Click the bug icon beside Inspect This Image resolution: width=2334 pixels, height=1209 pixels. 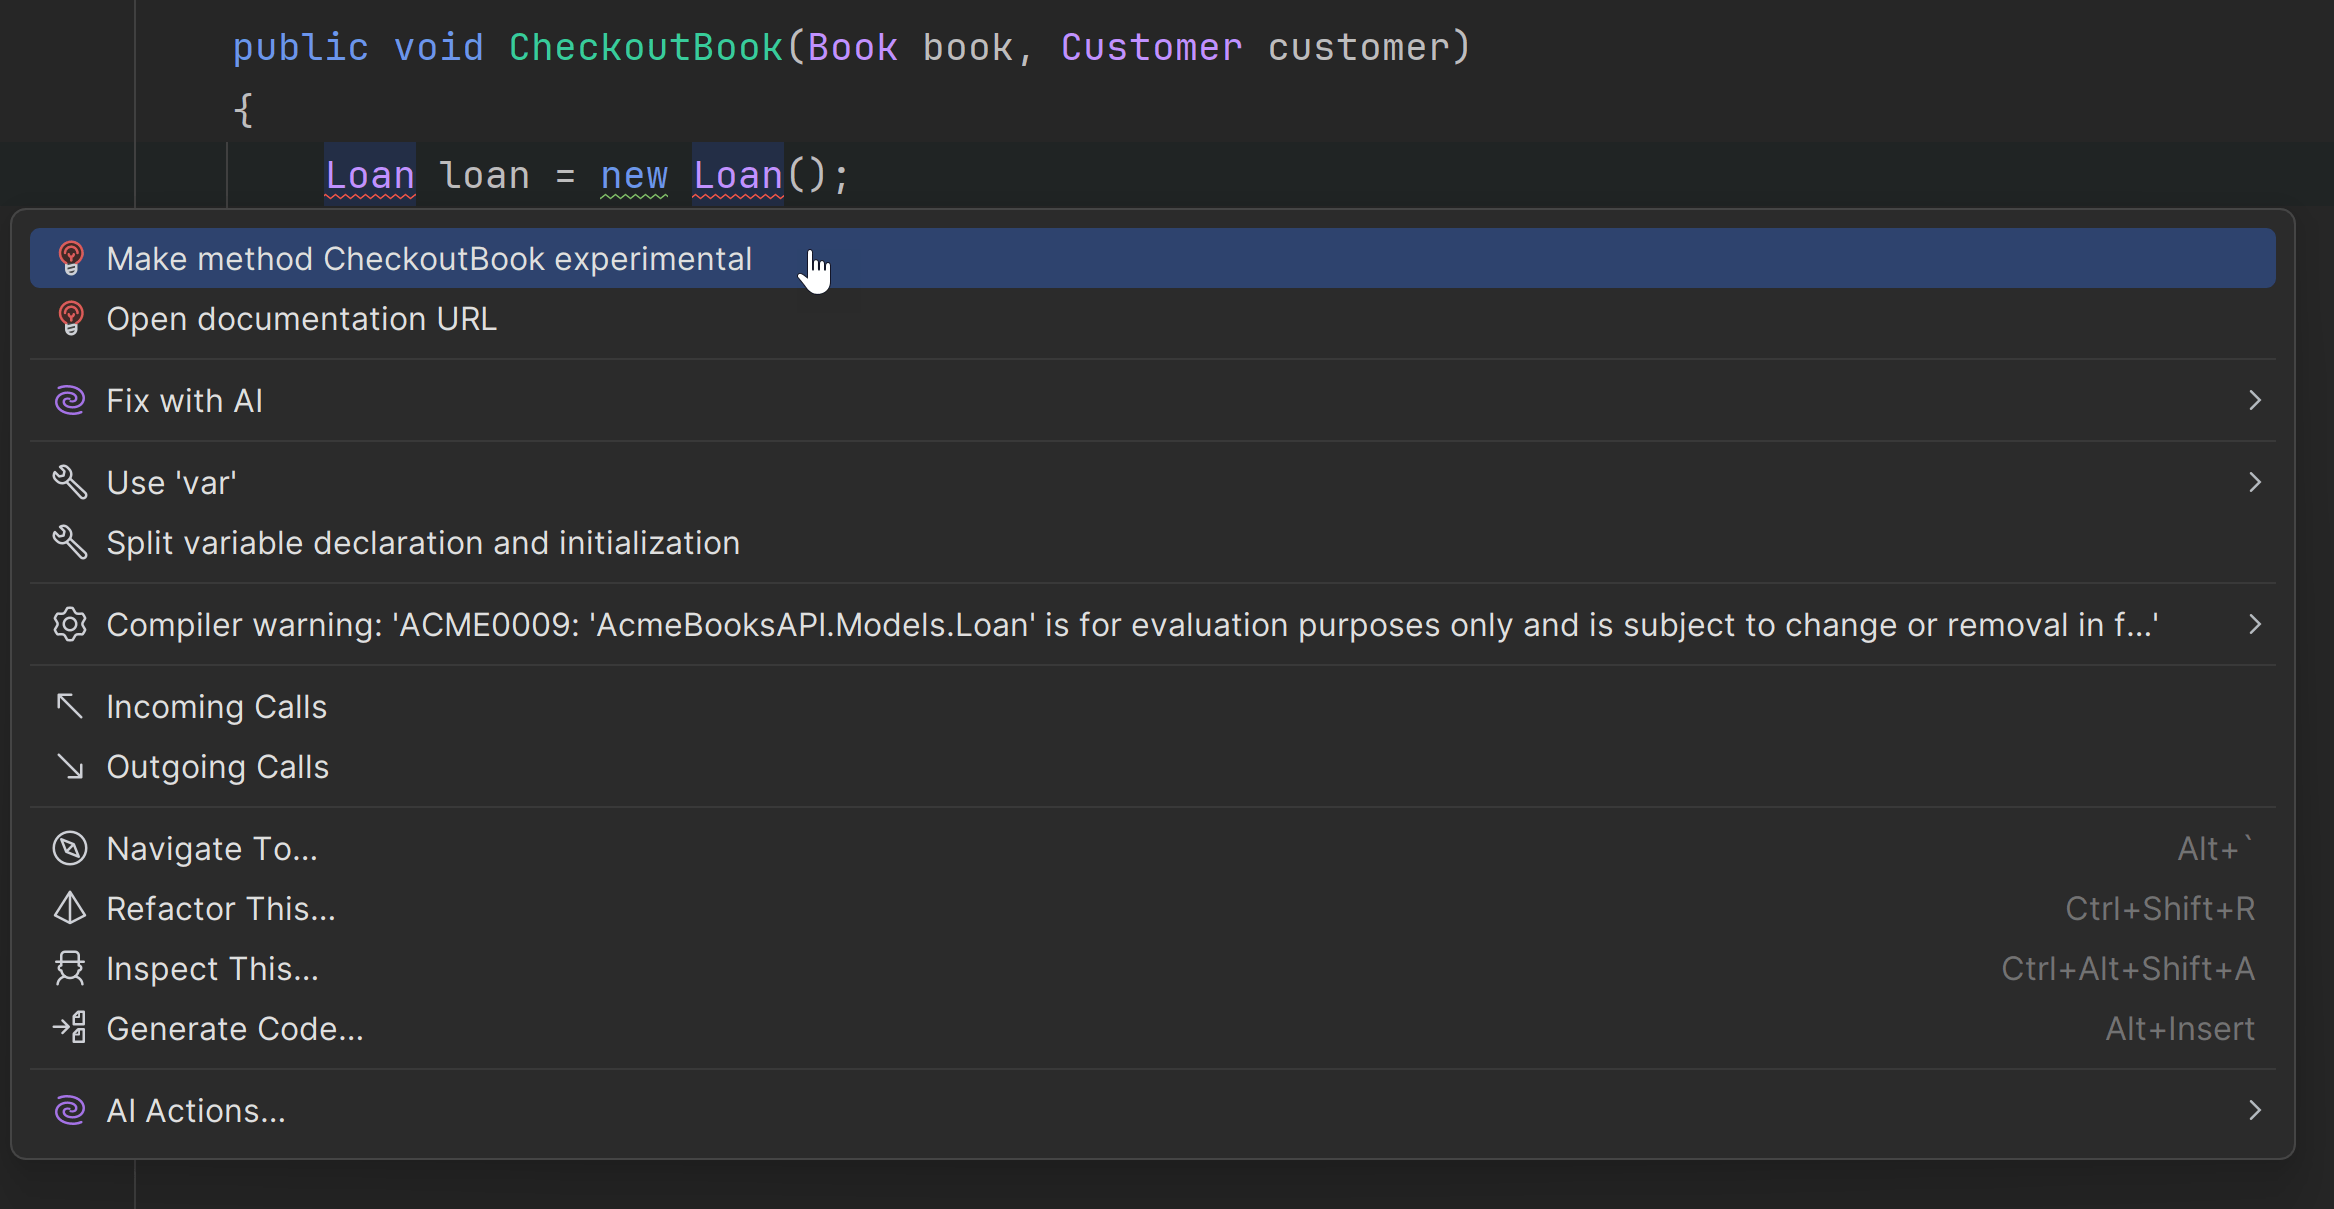[x=70, y=969]
